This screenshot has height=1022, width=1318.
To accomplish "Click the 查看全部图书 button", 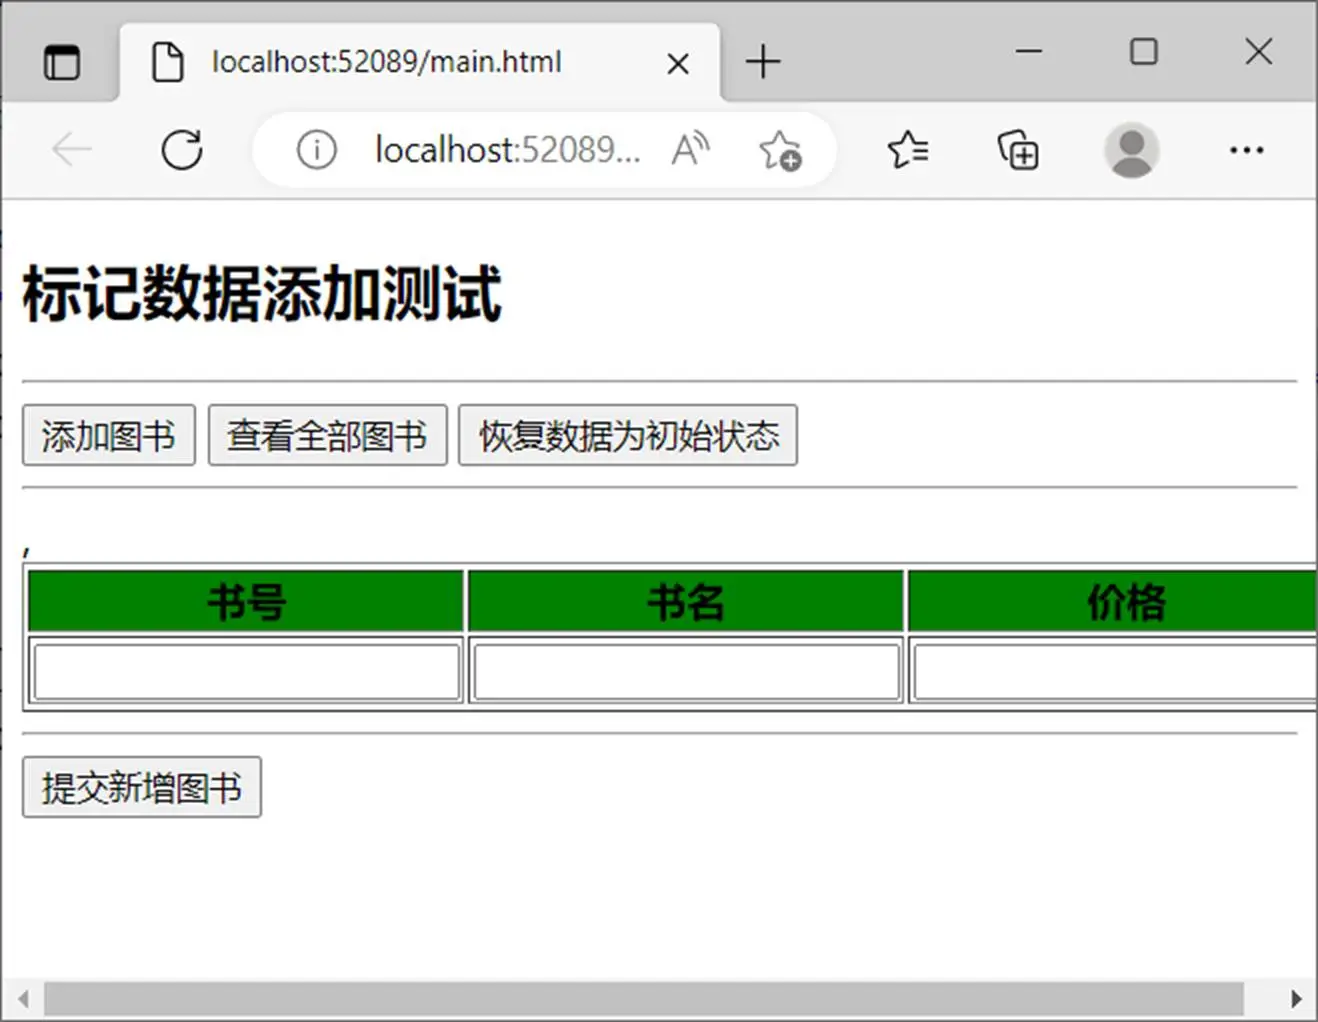I will pos(327,435).
